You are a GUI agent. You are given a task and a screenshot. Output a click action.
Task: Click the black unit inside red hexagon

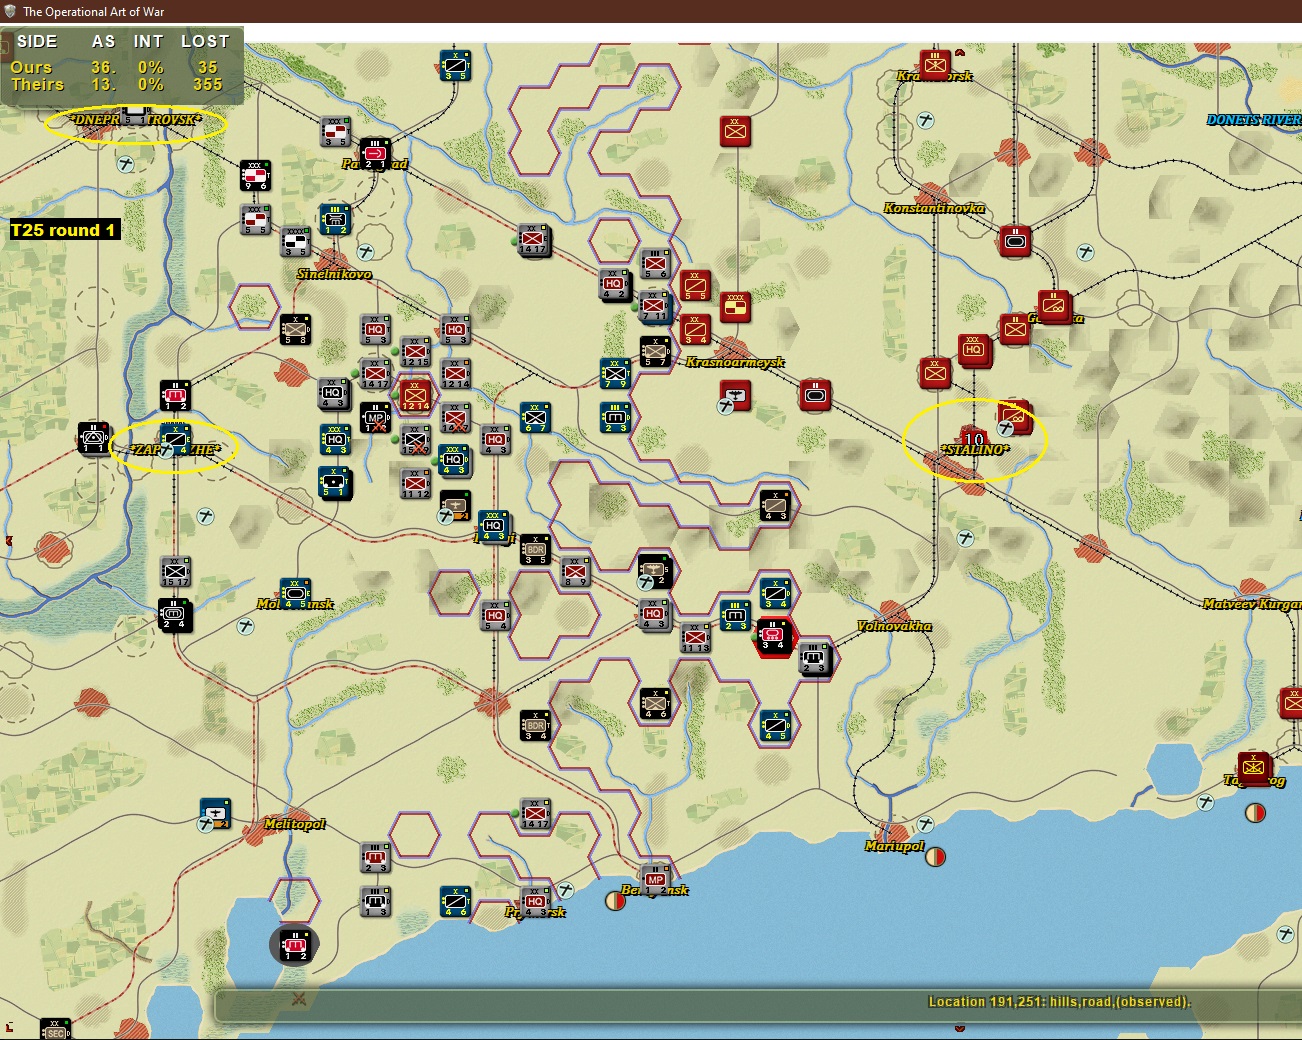point(773,636)
